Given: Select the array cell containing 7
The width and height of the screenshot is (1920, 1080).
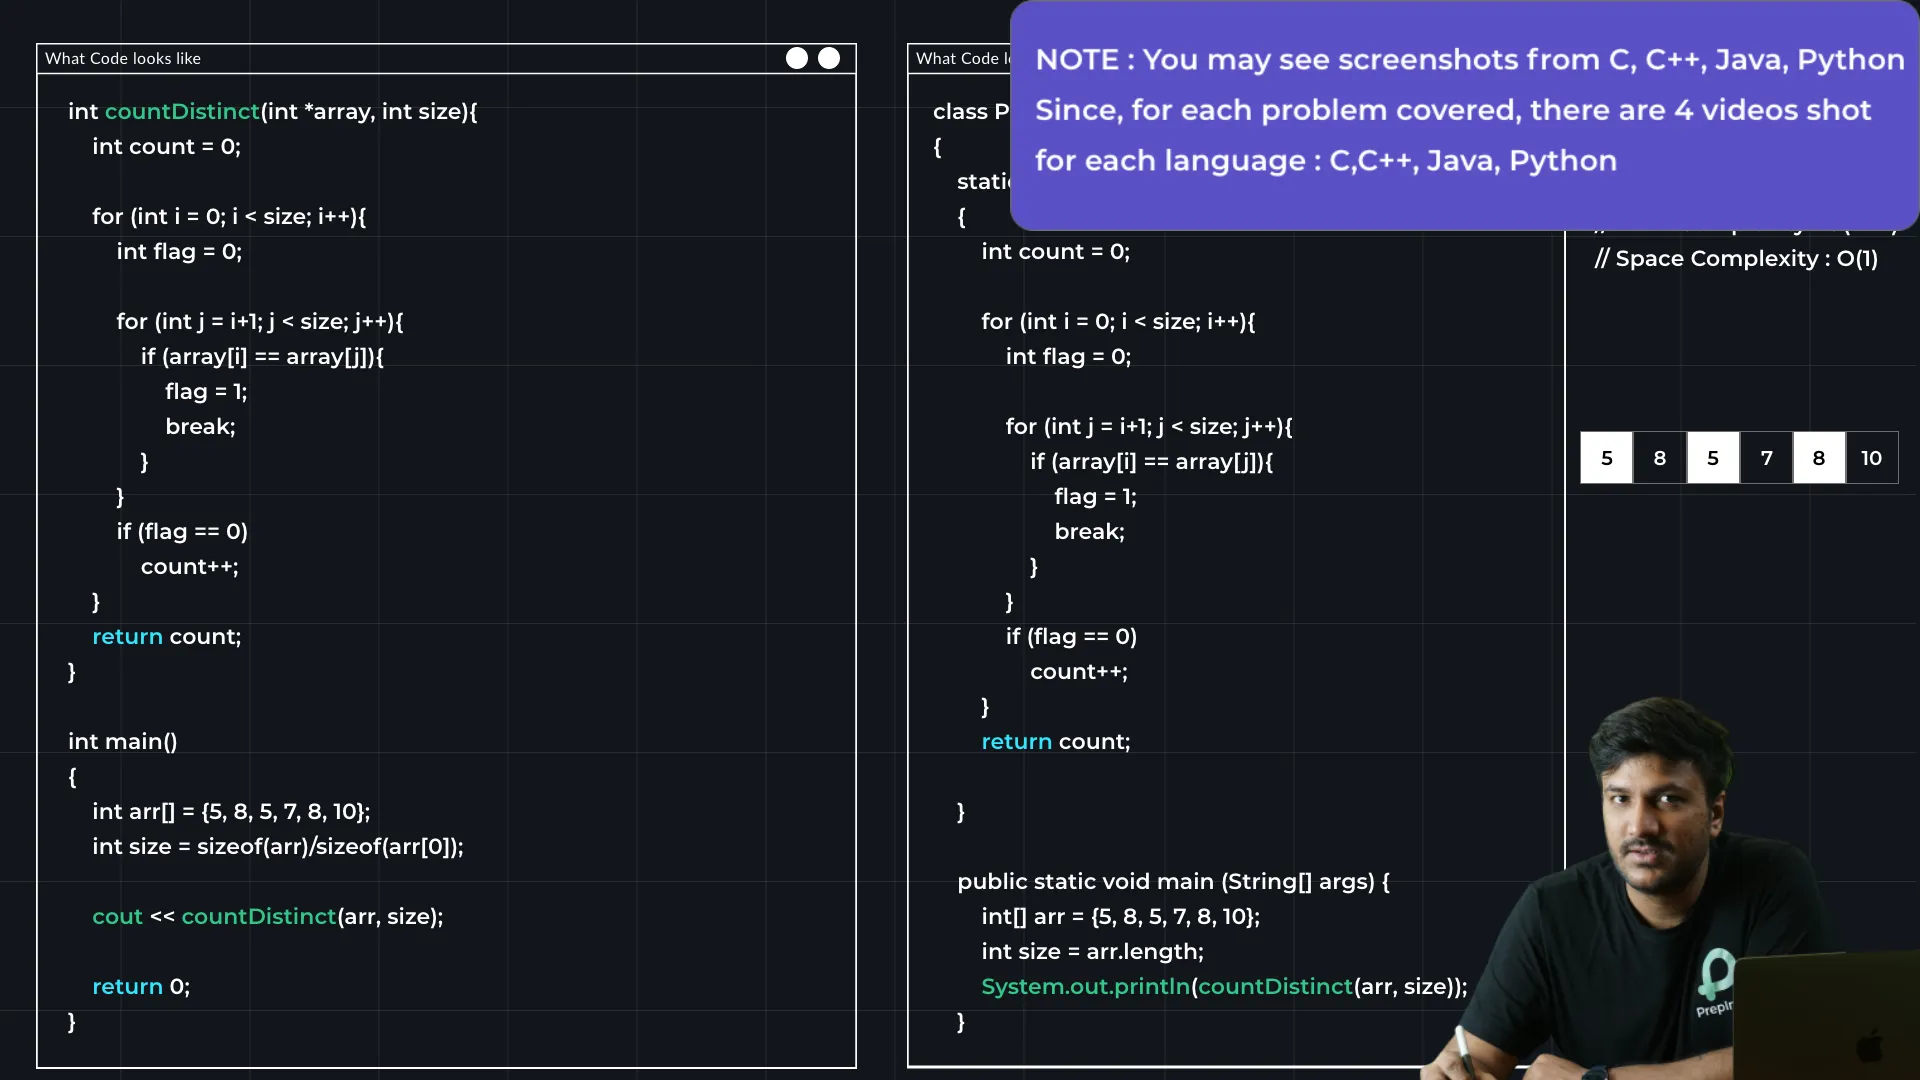Looking at the screenshot, I should pos(1766,458).
